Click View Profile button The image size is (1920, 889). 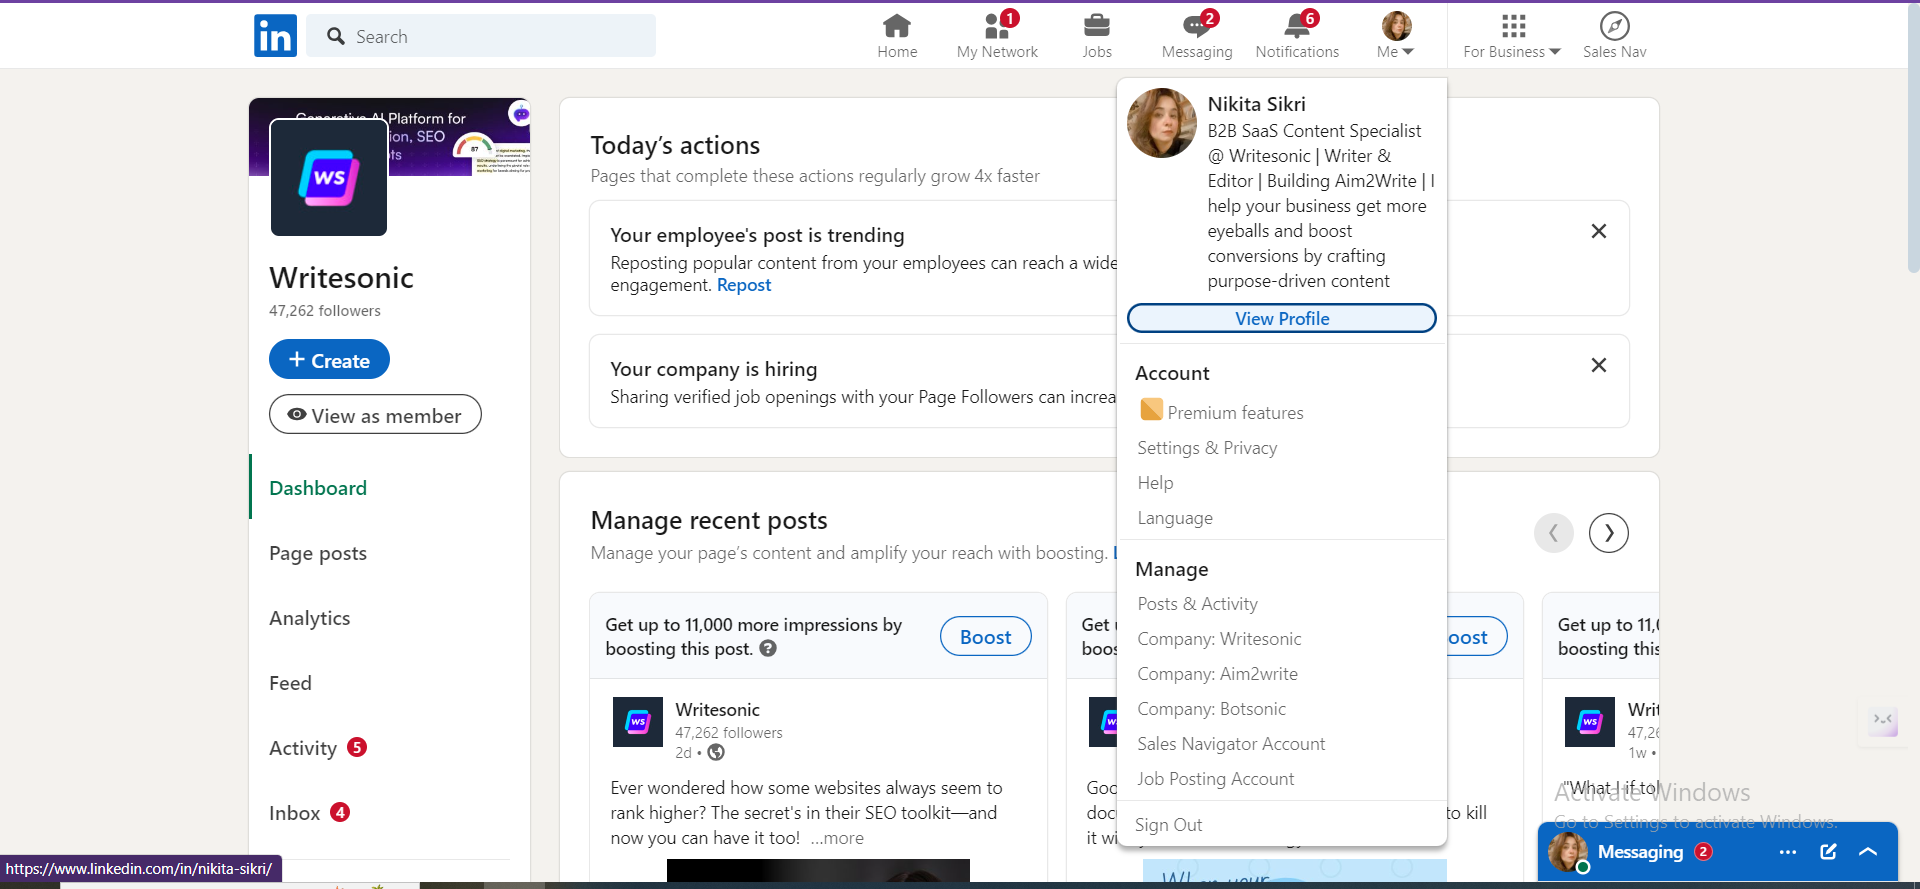click(x=1282, y=318)
